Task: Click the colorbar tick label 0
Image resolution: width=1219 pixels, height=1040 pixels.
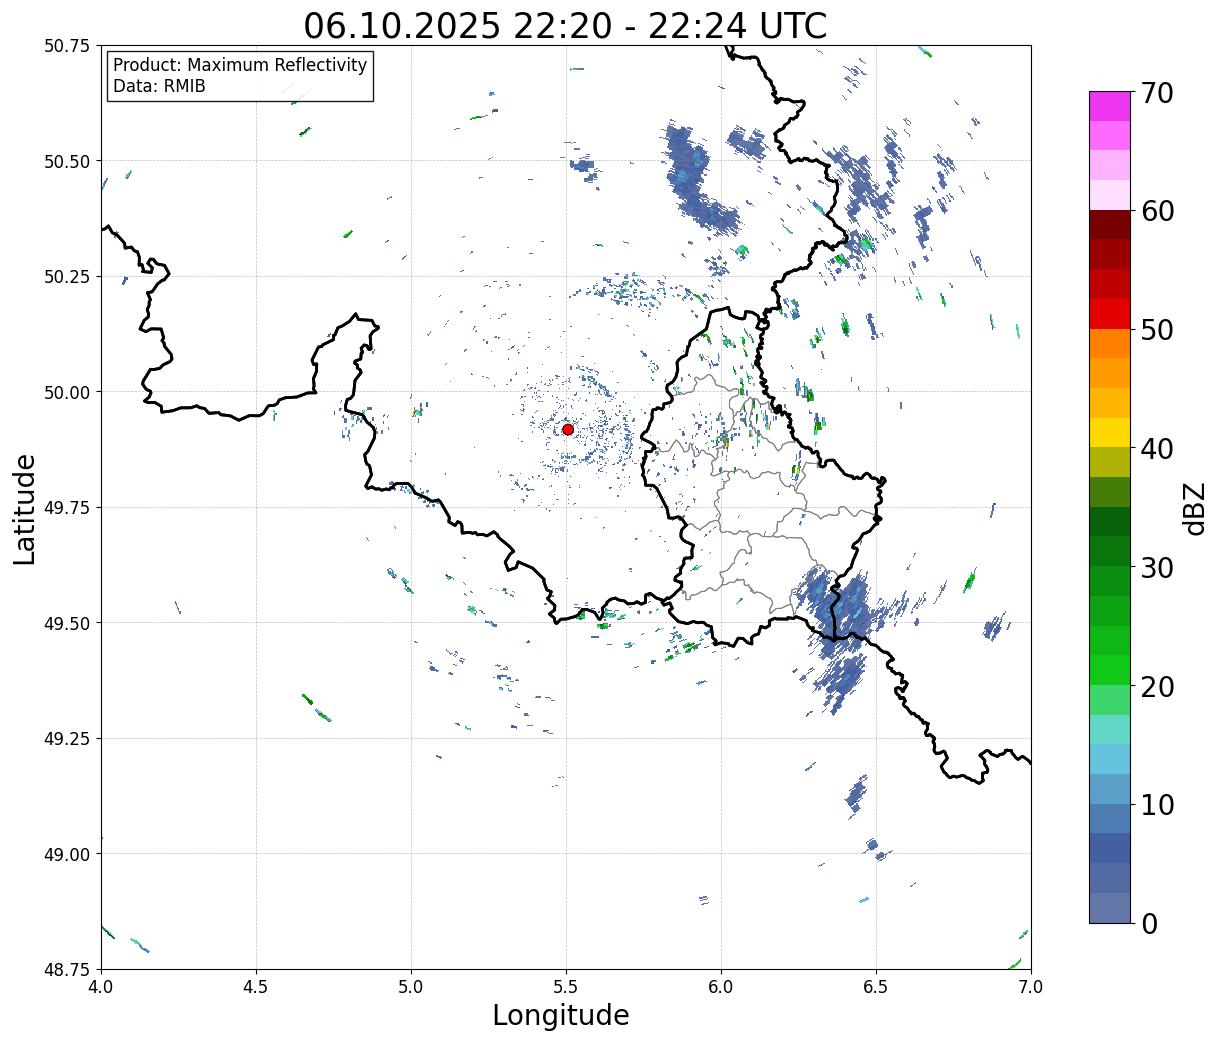Action: pos(1148,924)
